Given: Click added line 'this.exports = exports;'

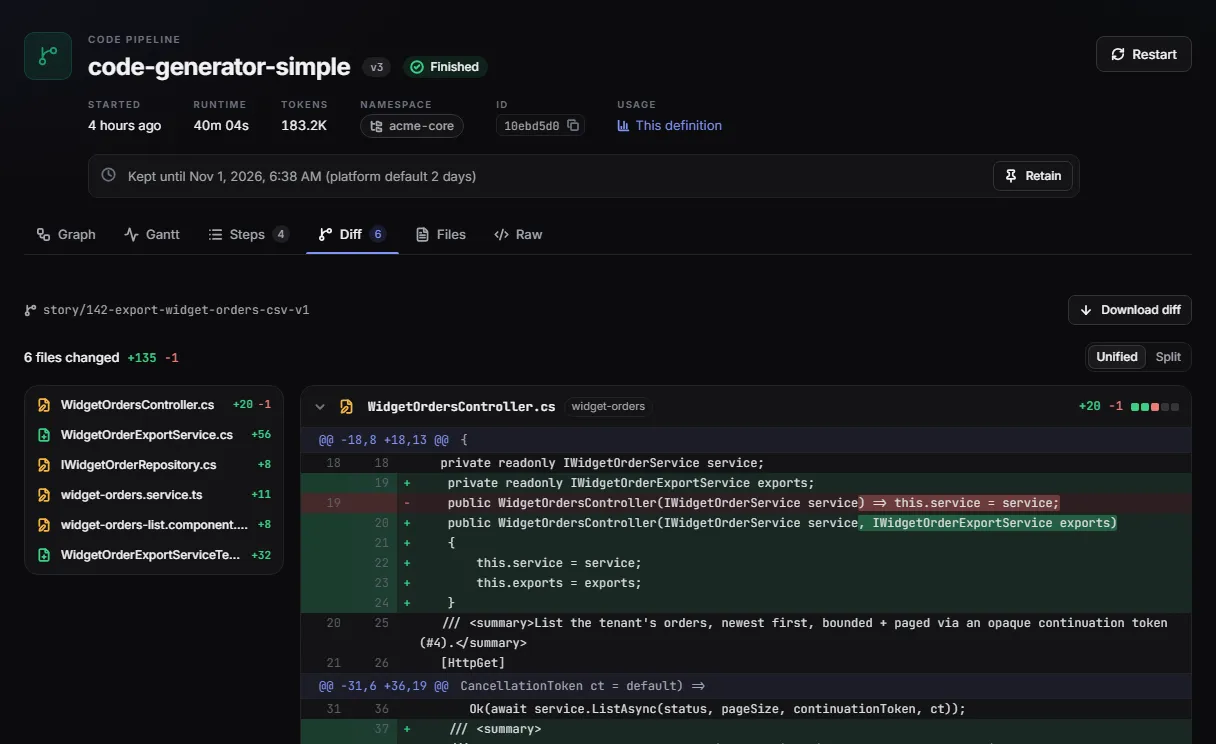Looking at the screenshot, I should click(x=745, y=583).
